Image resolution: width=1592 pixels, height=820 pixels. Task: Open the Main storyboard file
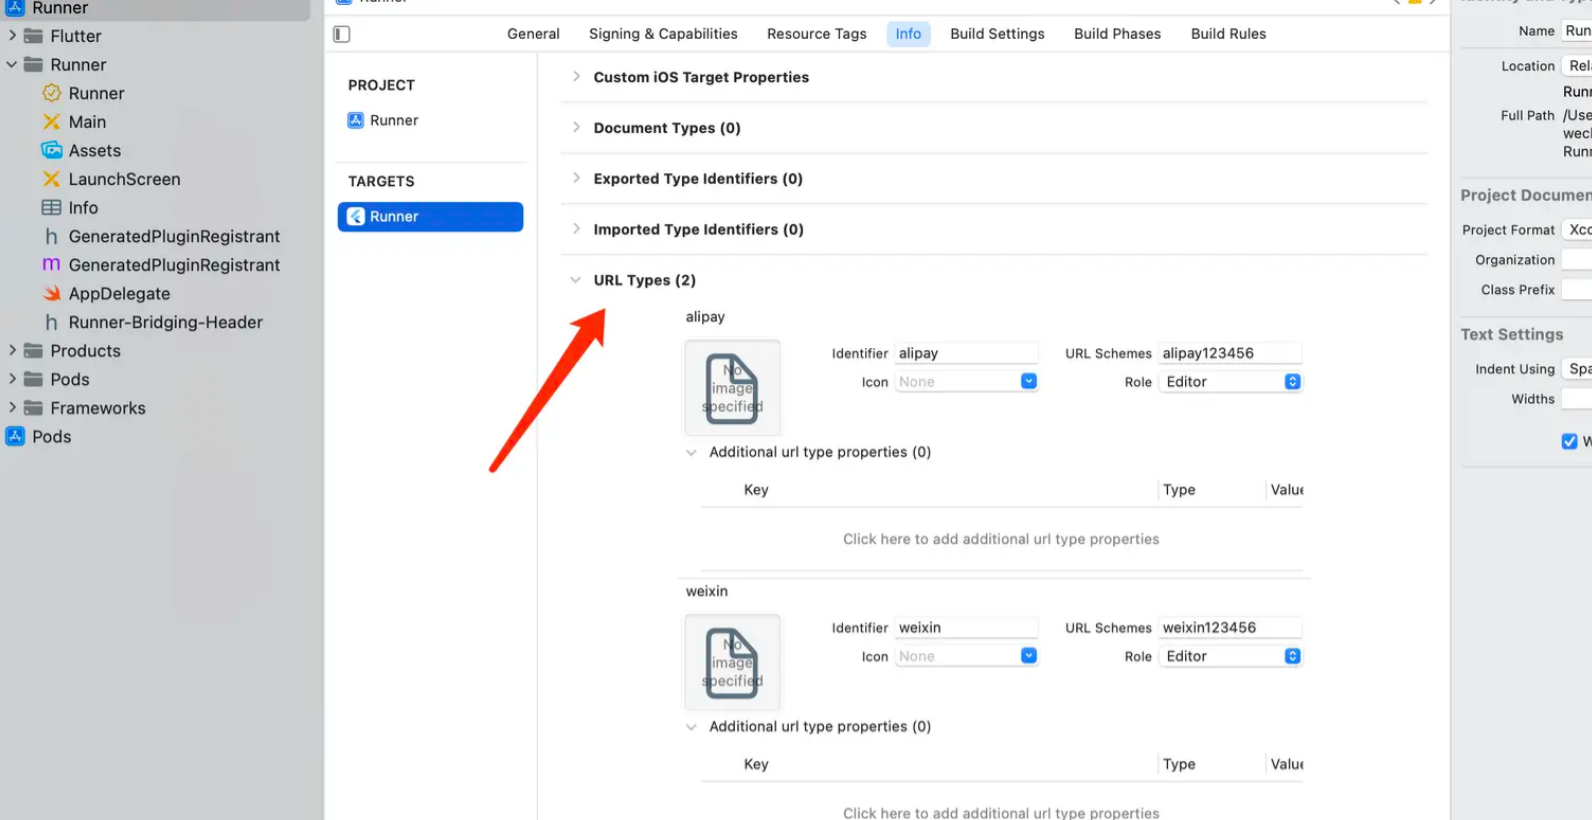87,122
